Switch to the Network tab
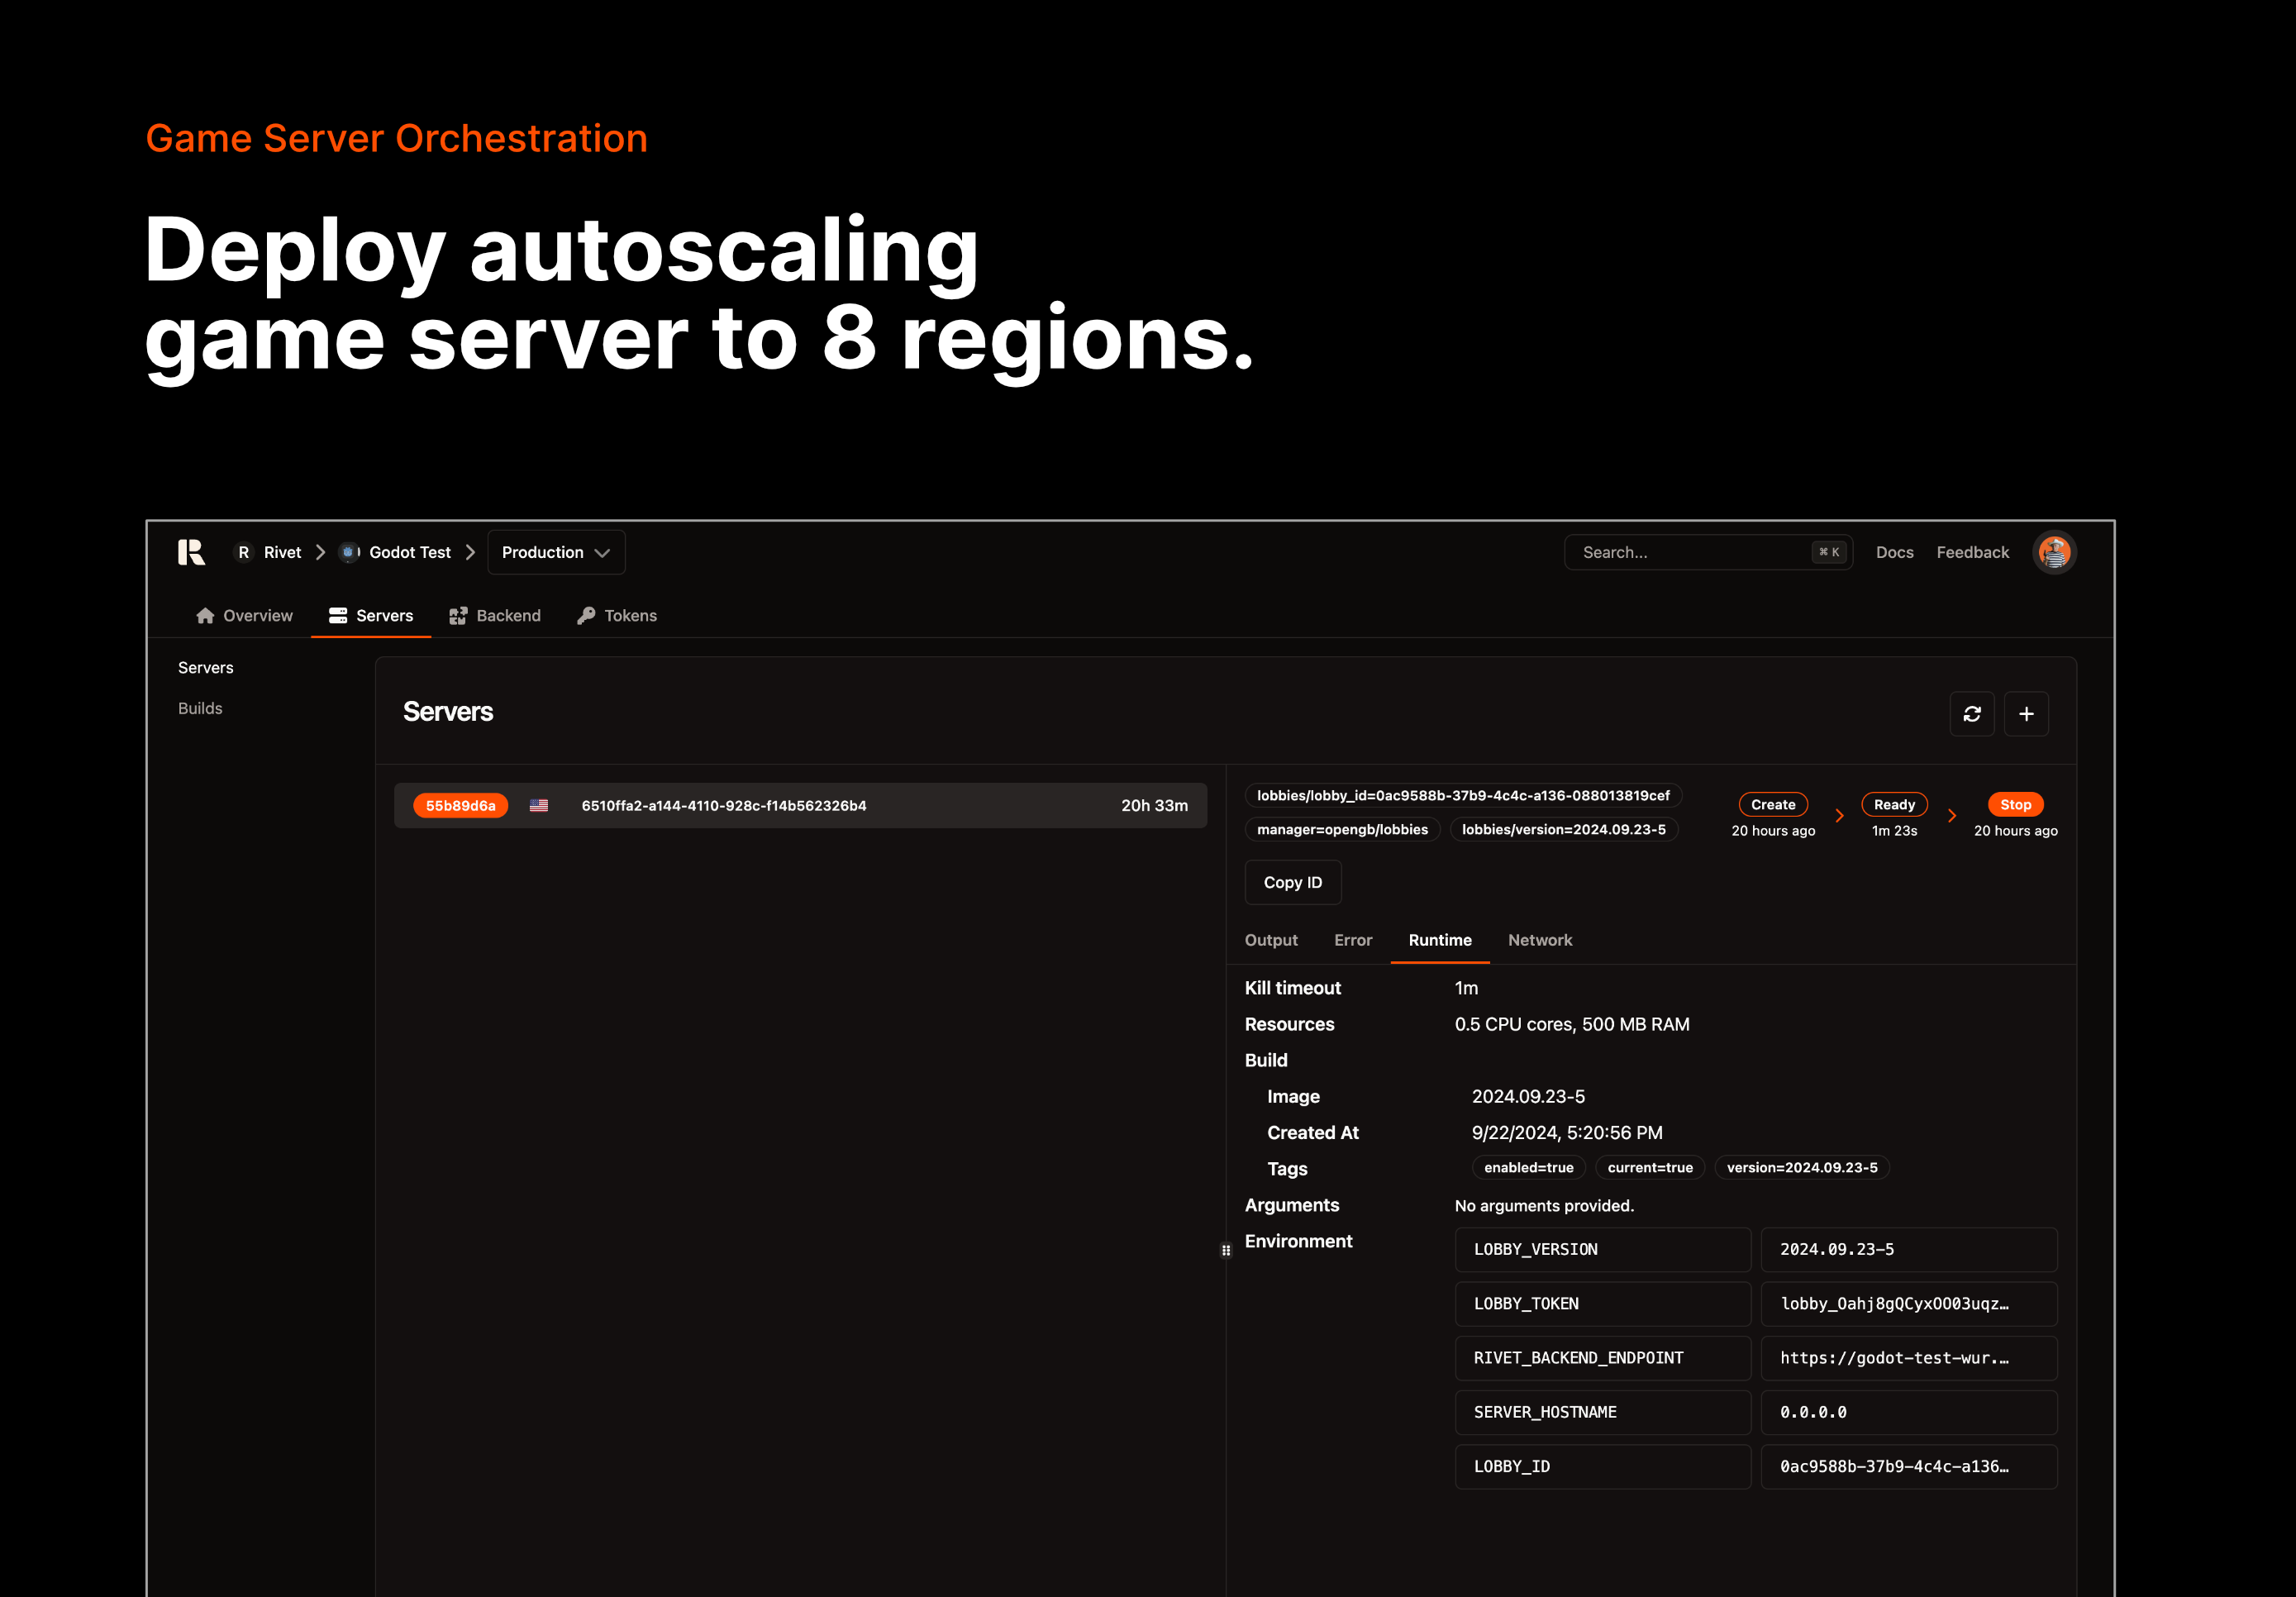The image size is (2296, 1597). (1539, 940)
